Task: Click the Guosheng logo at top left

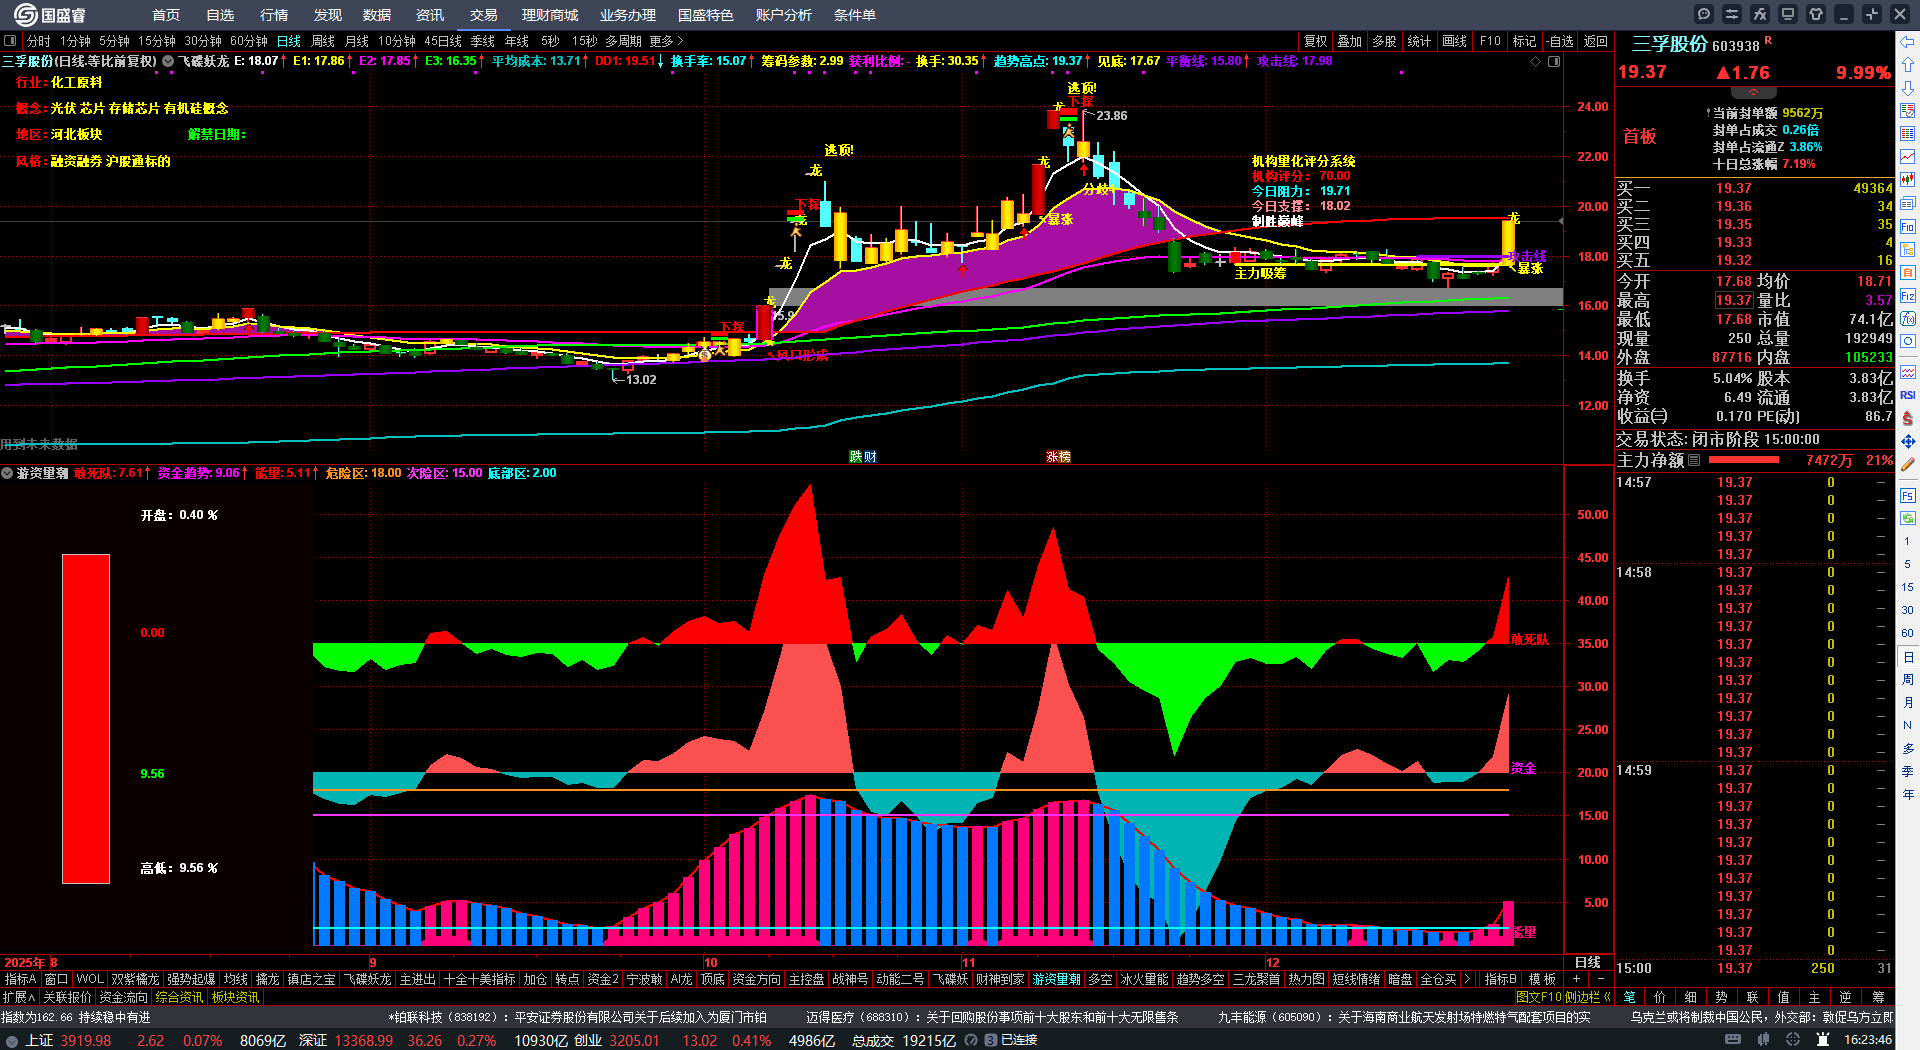Action: (x=49, y=15)
